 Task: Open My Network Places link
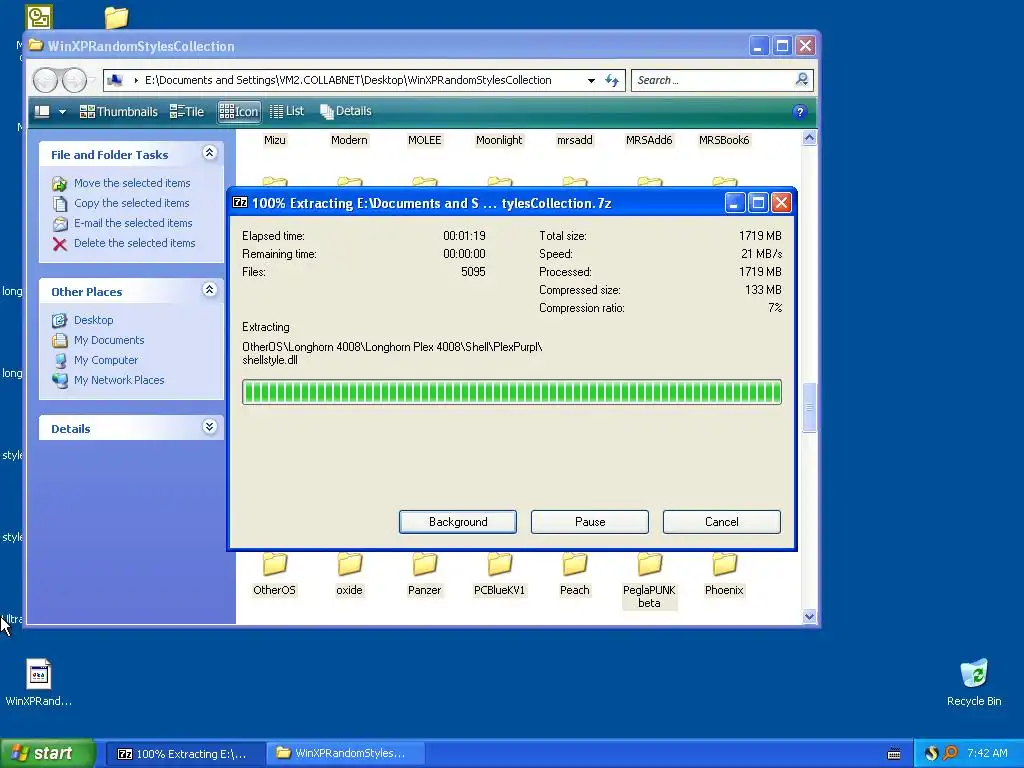(119, 380)
